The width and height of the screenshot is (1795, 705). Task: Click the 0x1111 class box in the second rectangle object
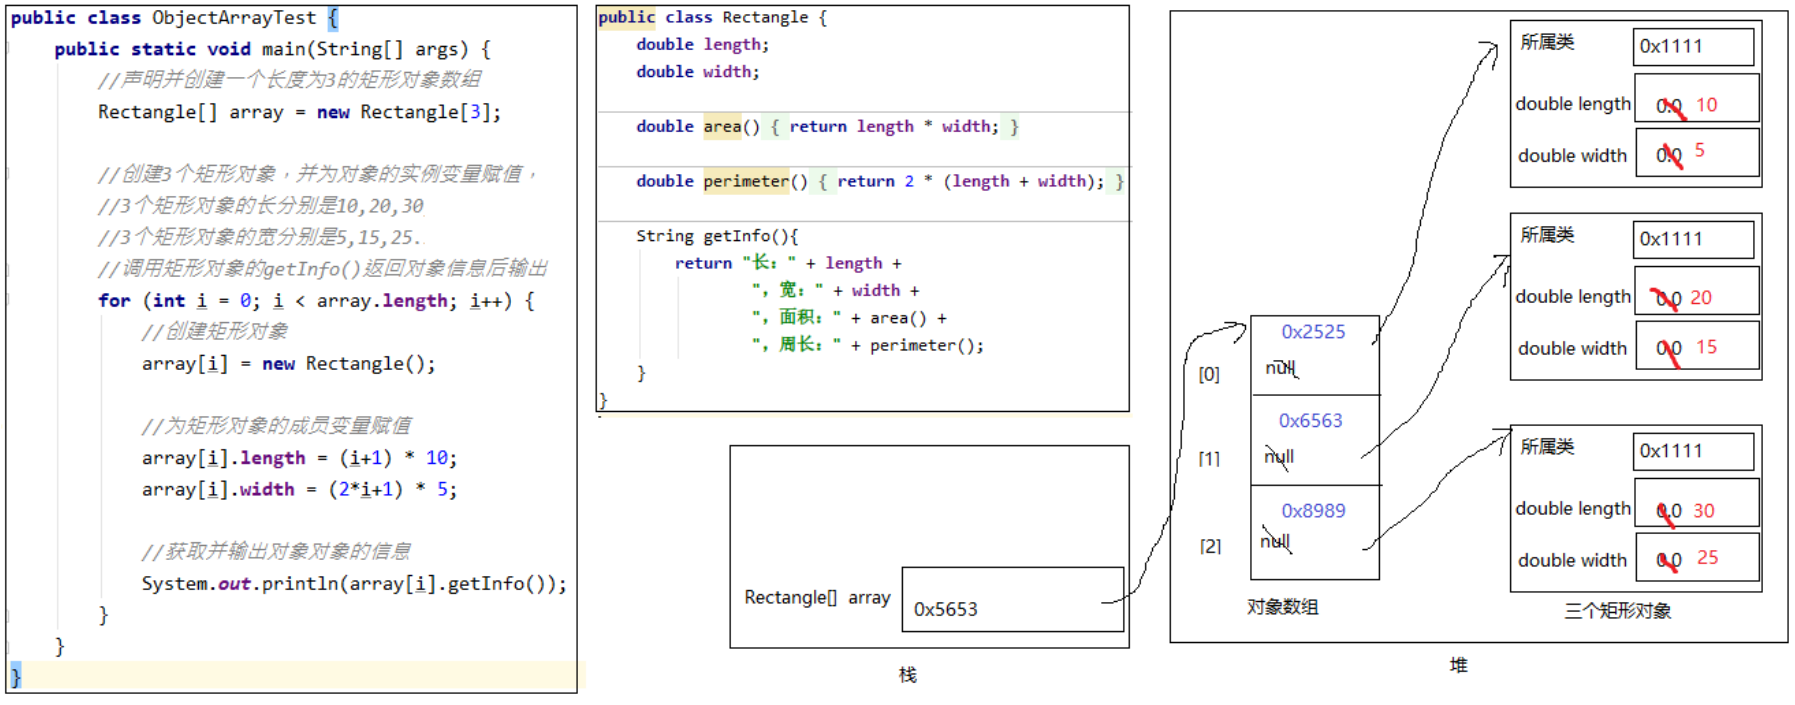pyautogui.click(x=1694, y=239)
